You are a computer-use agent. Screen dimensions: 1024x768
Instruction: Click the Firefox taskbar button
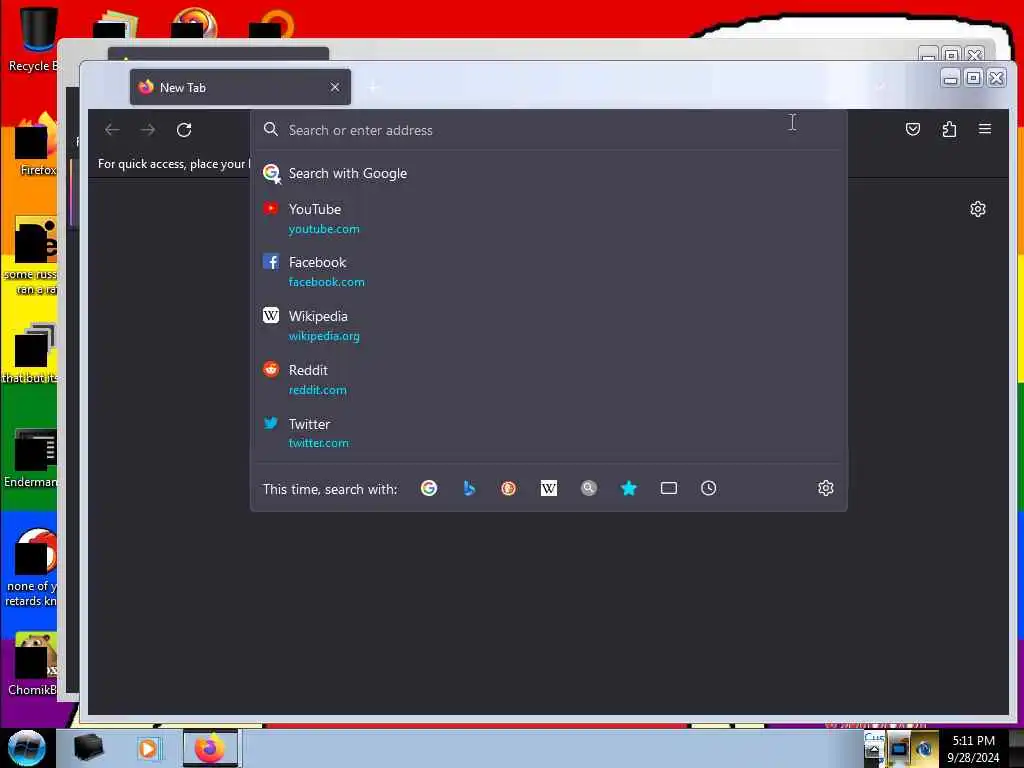point(210,748)
